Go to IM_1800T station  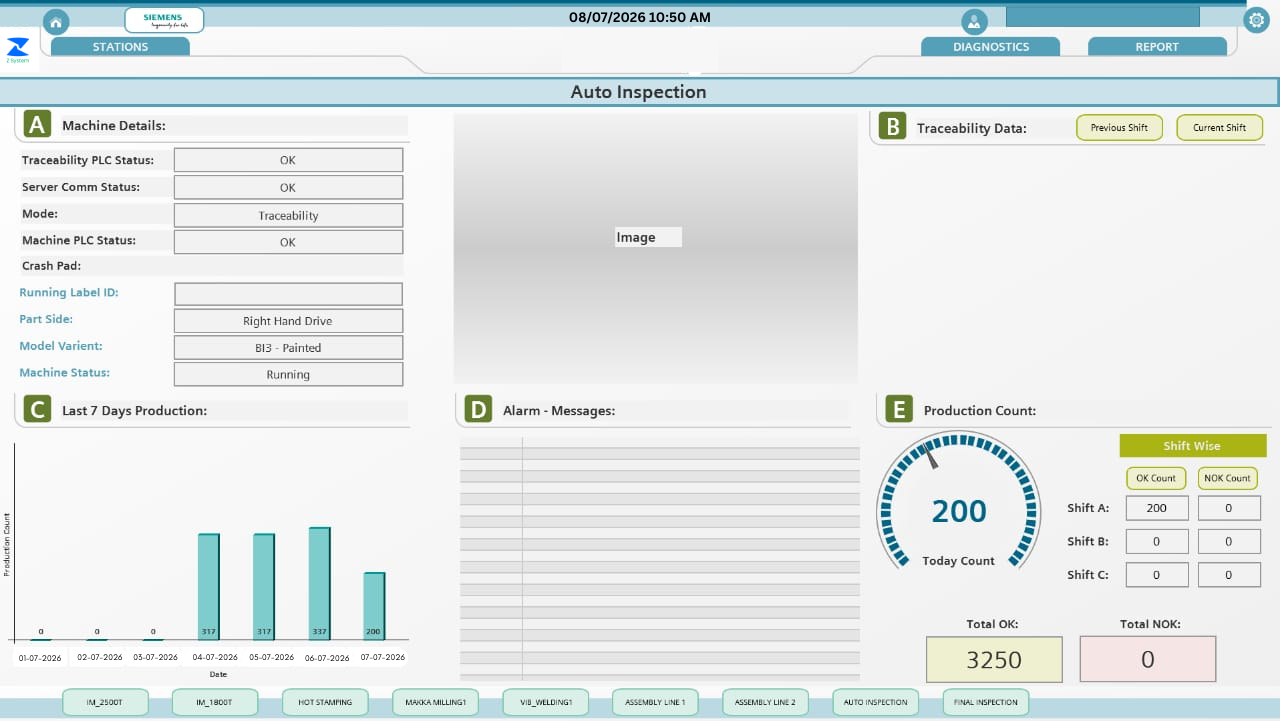pyautogui.click(x=215, y=702)
